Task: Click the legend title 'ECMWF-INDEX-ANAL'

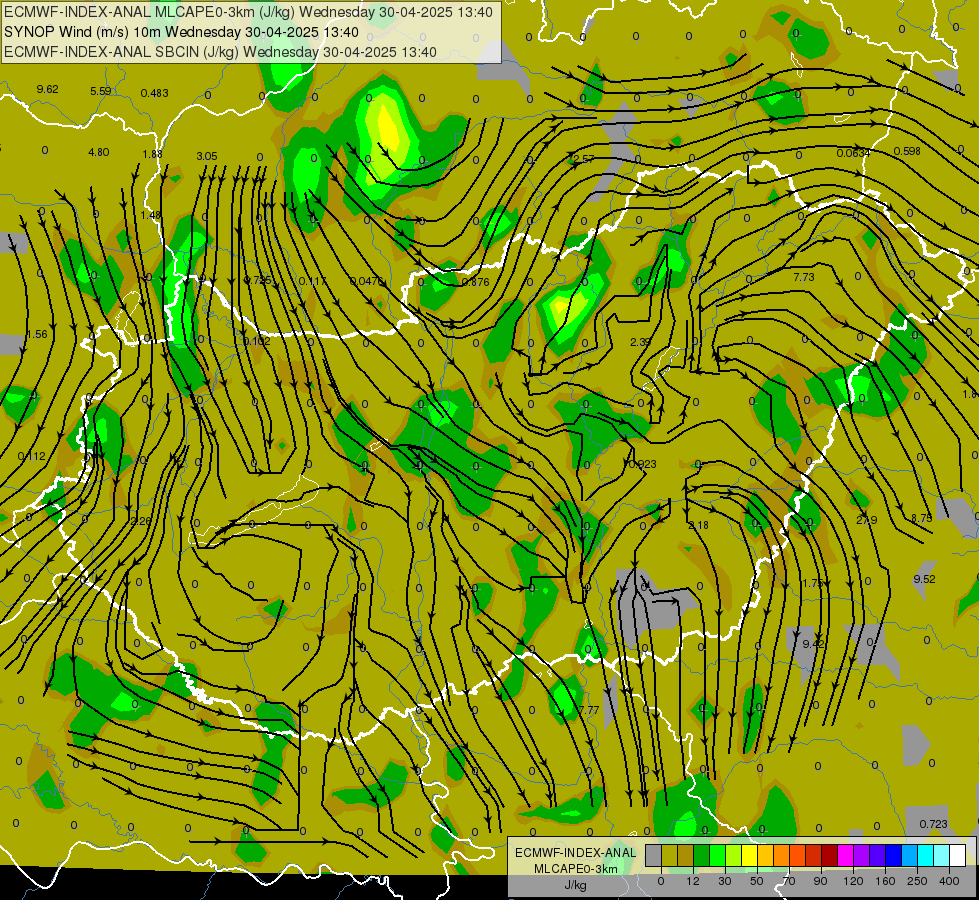Action: click(576, 853)
